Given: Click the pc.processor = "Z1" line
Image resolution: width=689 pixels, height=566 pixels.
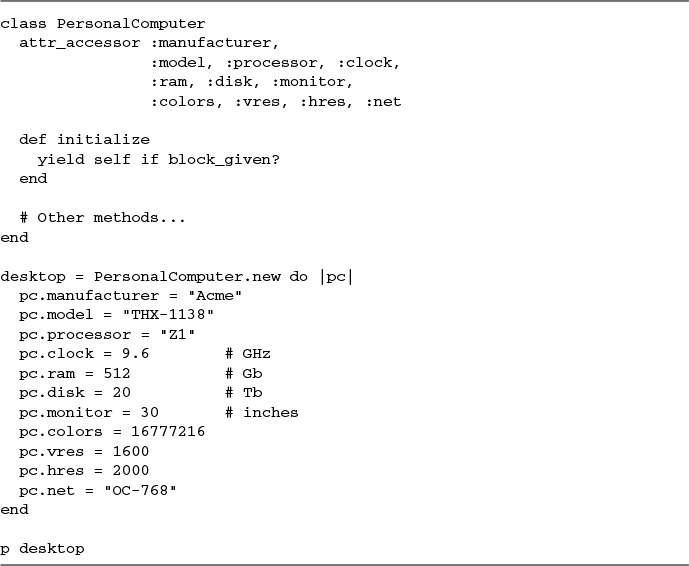Looking at the screenshot, I should (107, 335).
